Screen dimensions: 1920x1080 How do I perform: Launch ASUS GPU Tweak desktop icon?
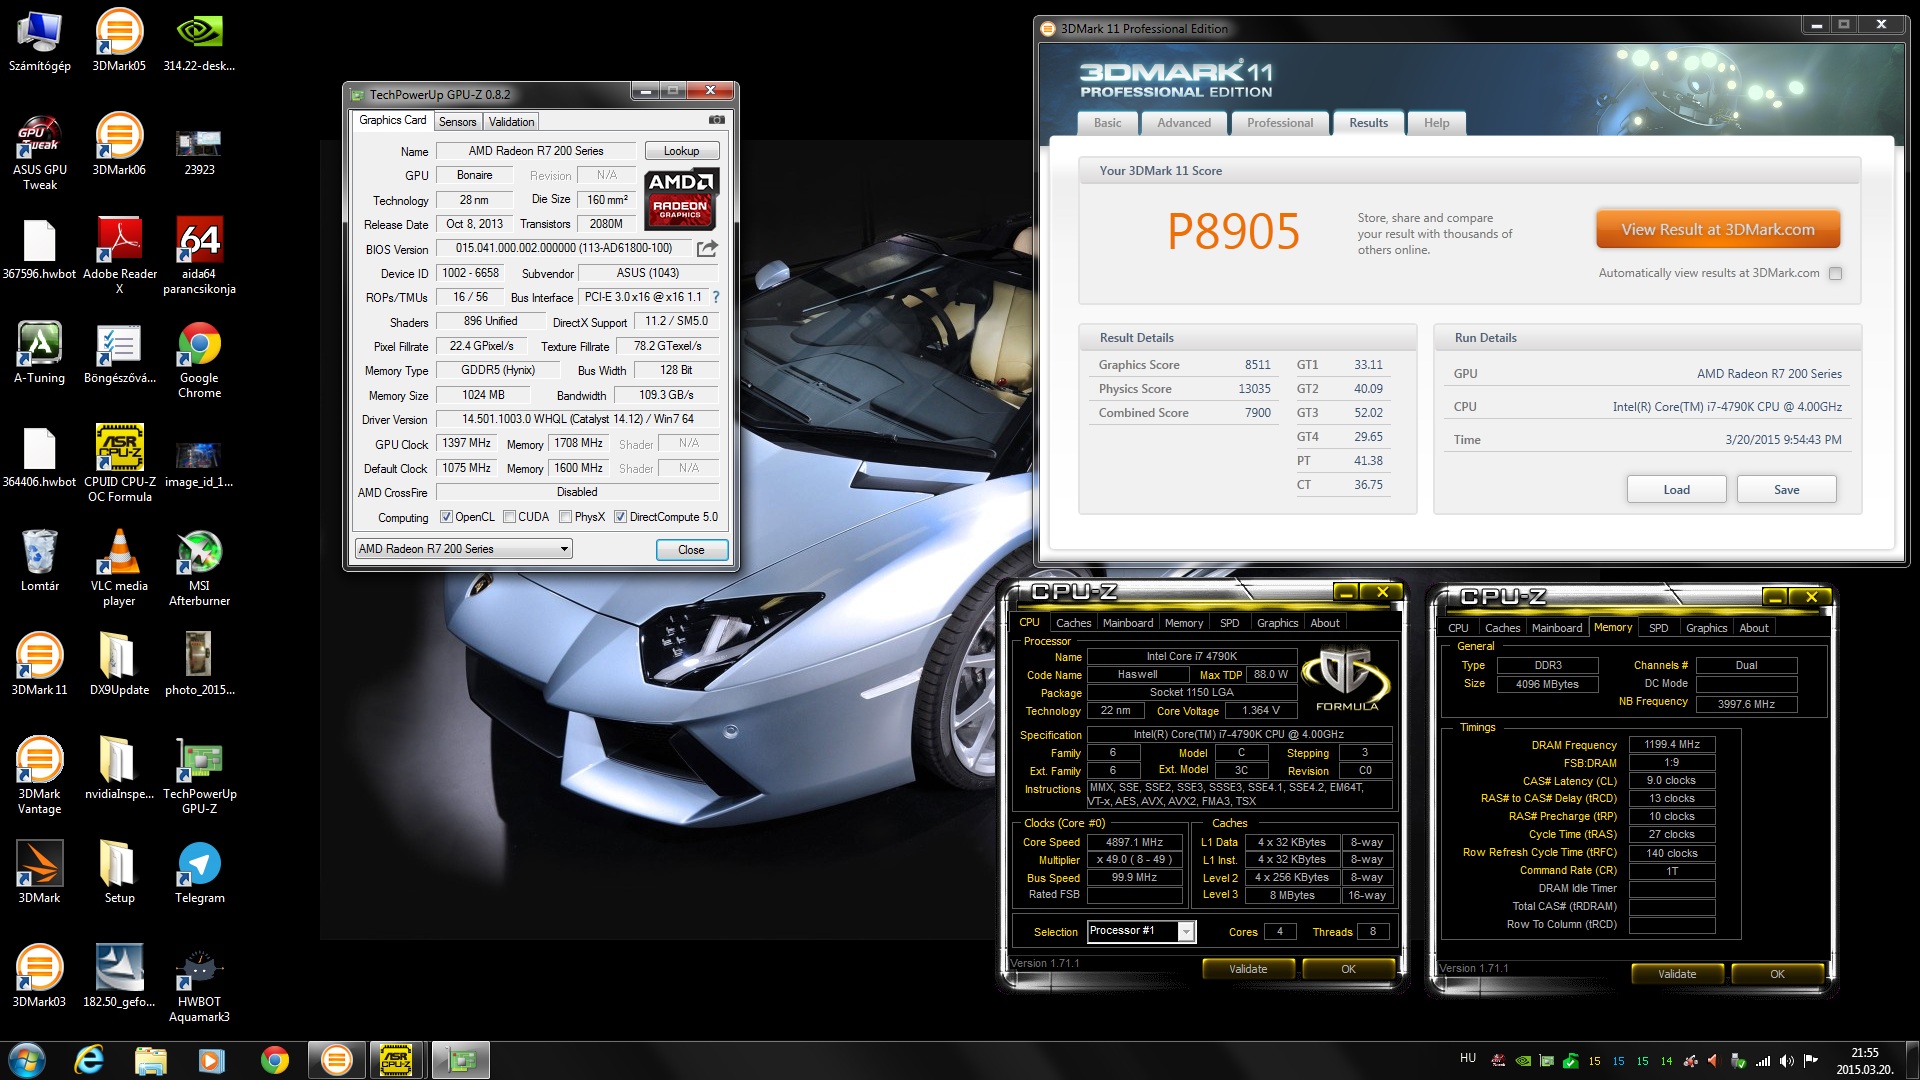click(40, 152)
